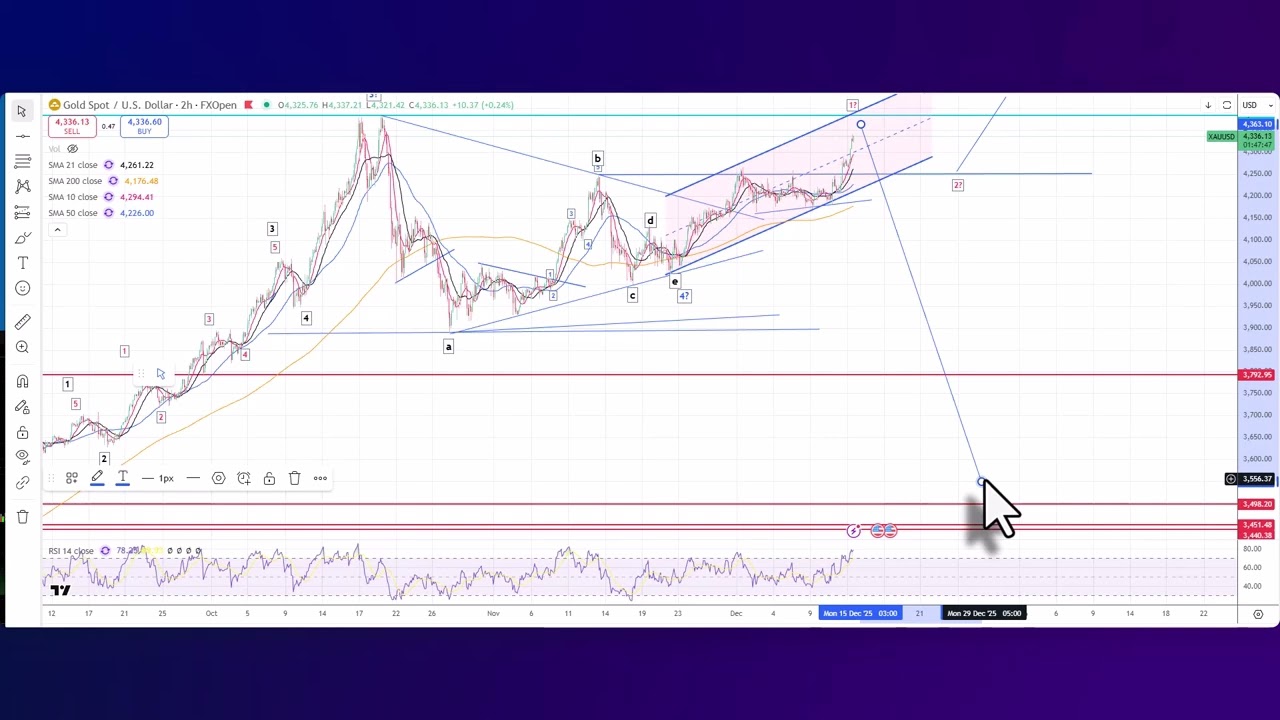The height and width of the screenshot is (720, 1280).
Task: Delete selected drawing via floating toolbar trash
Action: pyautogui.click(x=294, y=479)
